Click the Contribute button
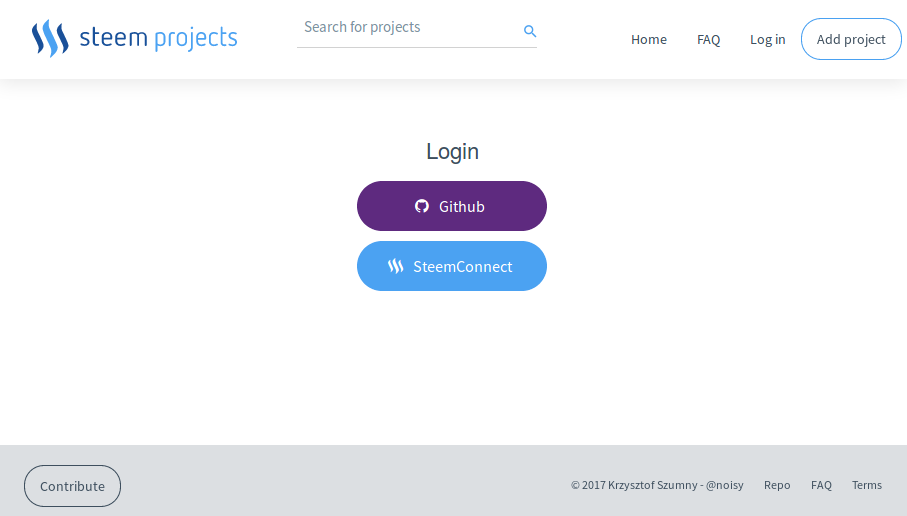 click(x=72, y=486)
